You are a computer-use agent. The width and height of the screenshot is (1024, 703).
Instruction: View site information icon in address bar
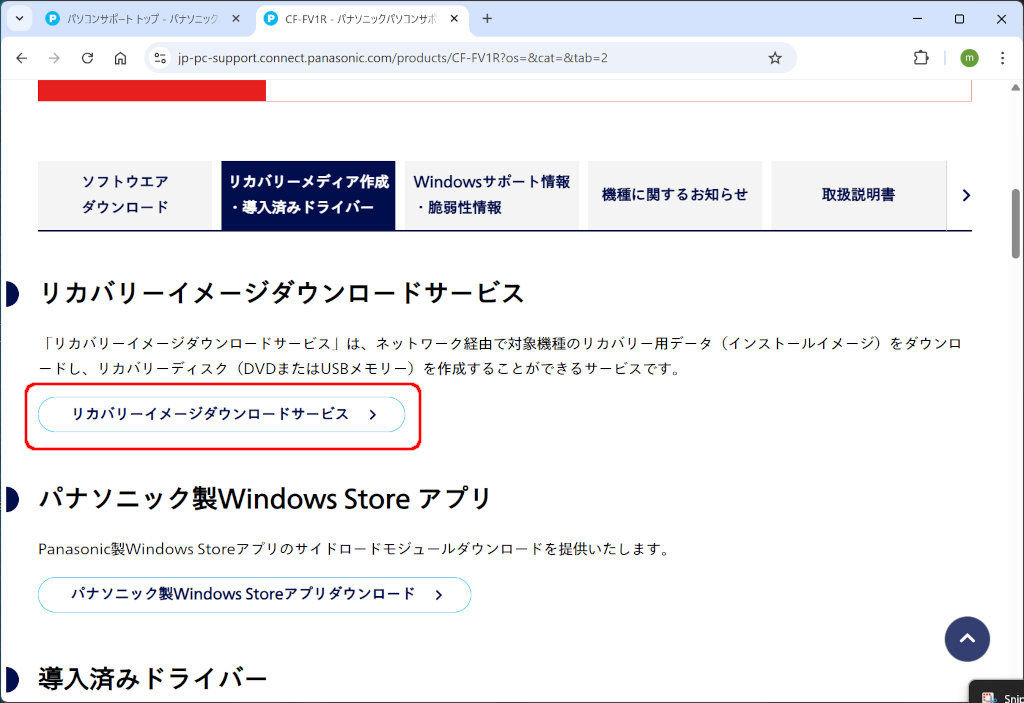tap(160, 58)
